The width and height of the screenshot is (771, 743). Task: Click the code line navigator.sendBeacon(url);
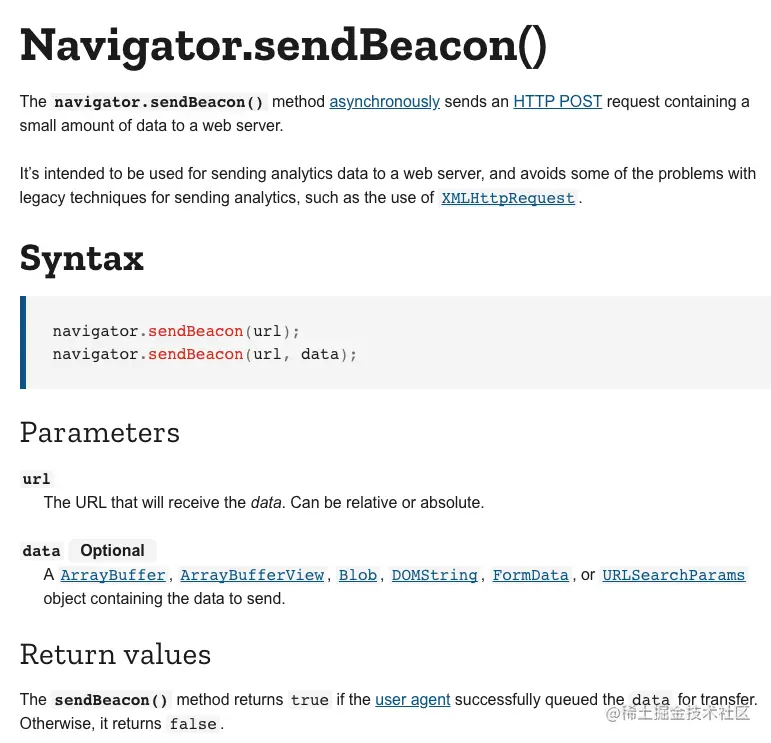click(x=176, y=331)
